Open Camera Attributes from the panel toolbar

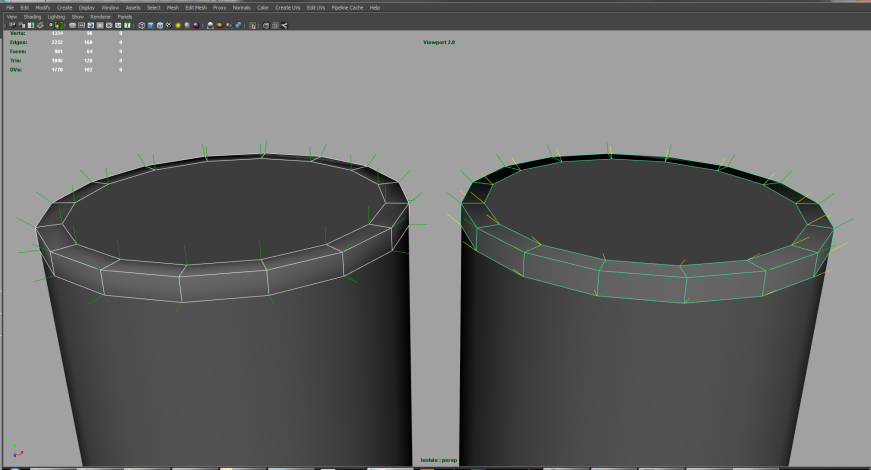pos(22,24)
